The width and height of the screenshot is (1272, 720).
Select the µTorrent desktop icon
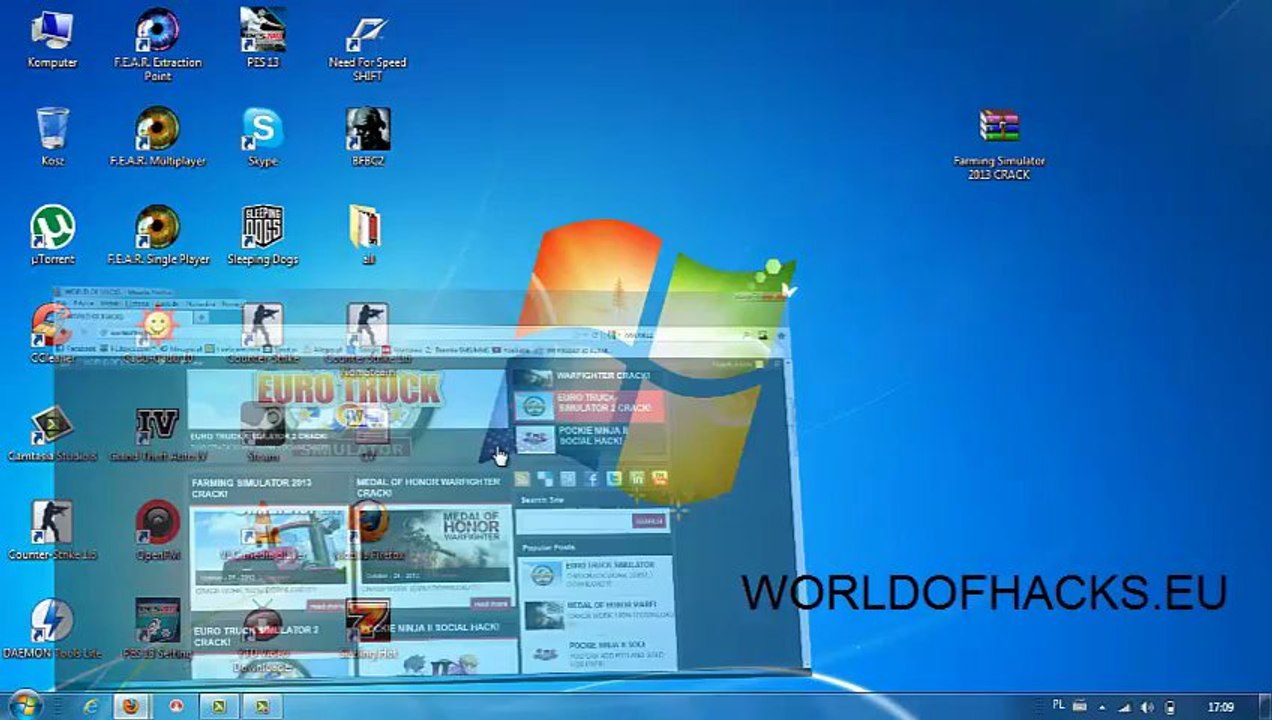click(x=52, y=235)
